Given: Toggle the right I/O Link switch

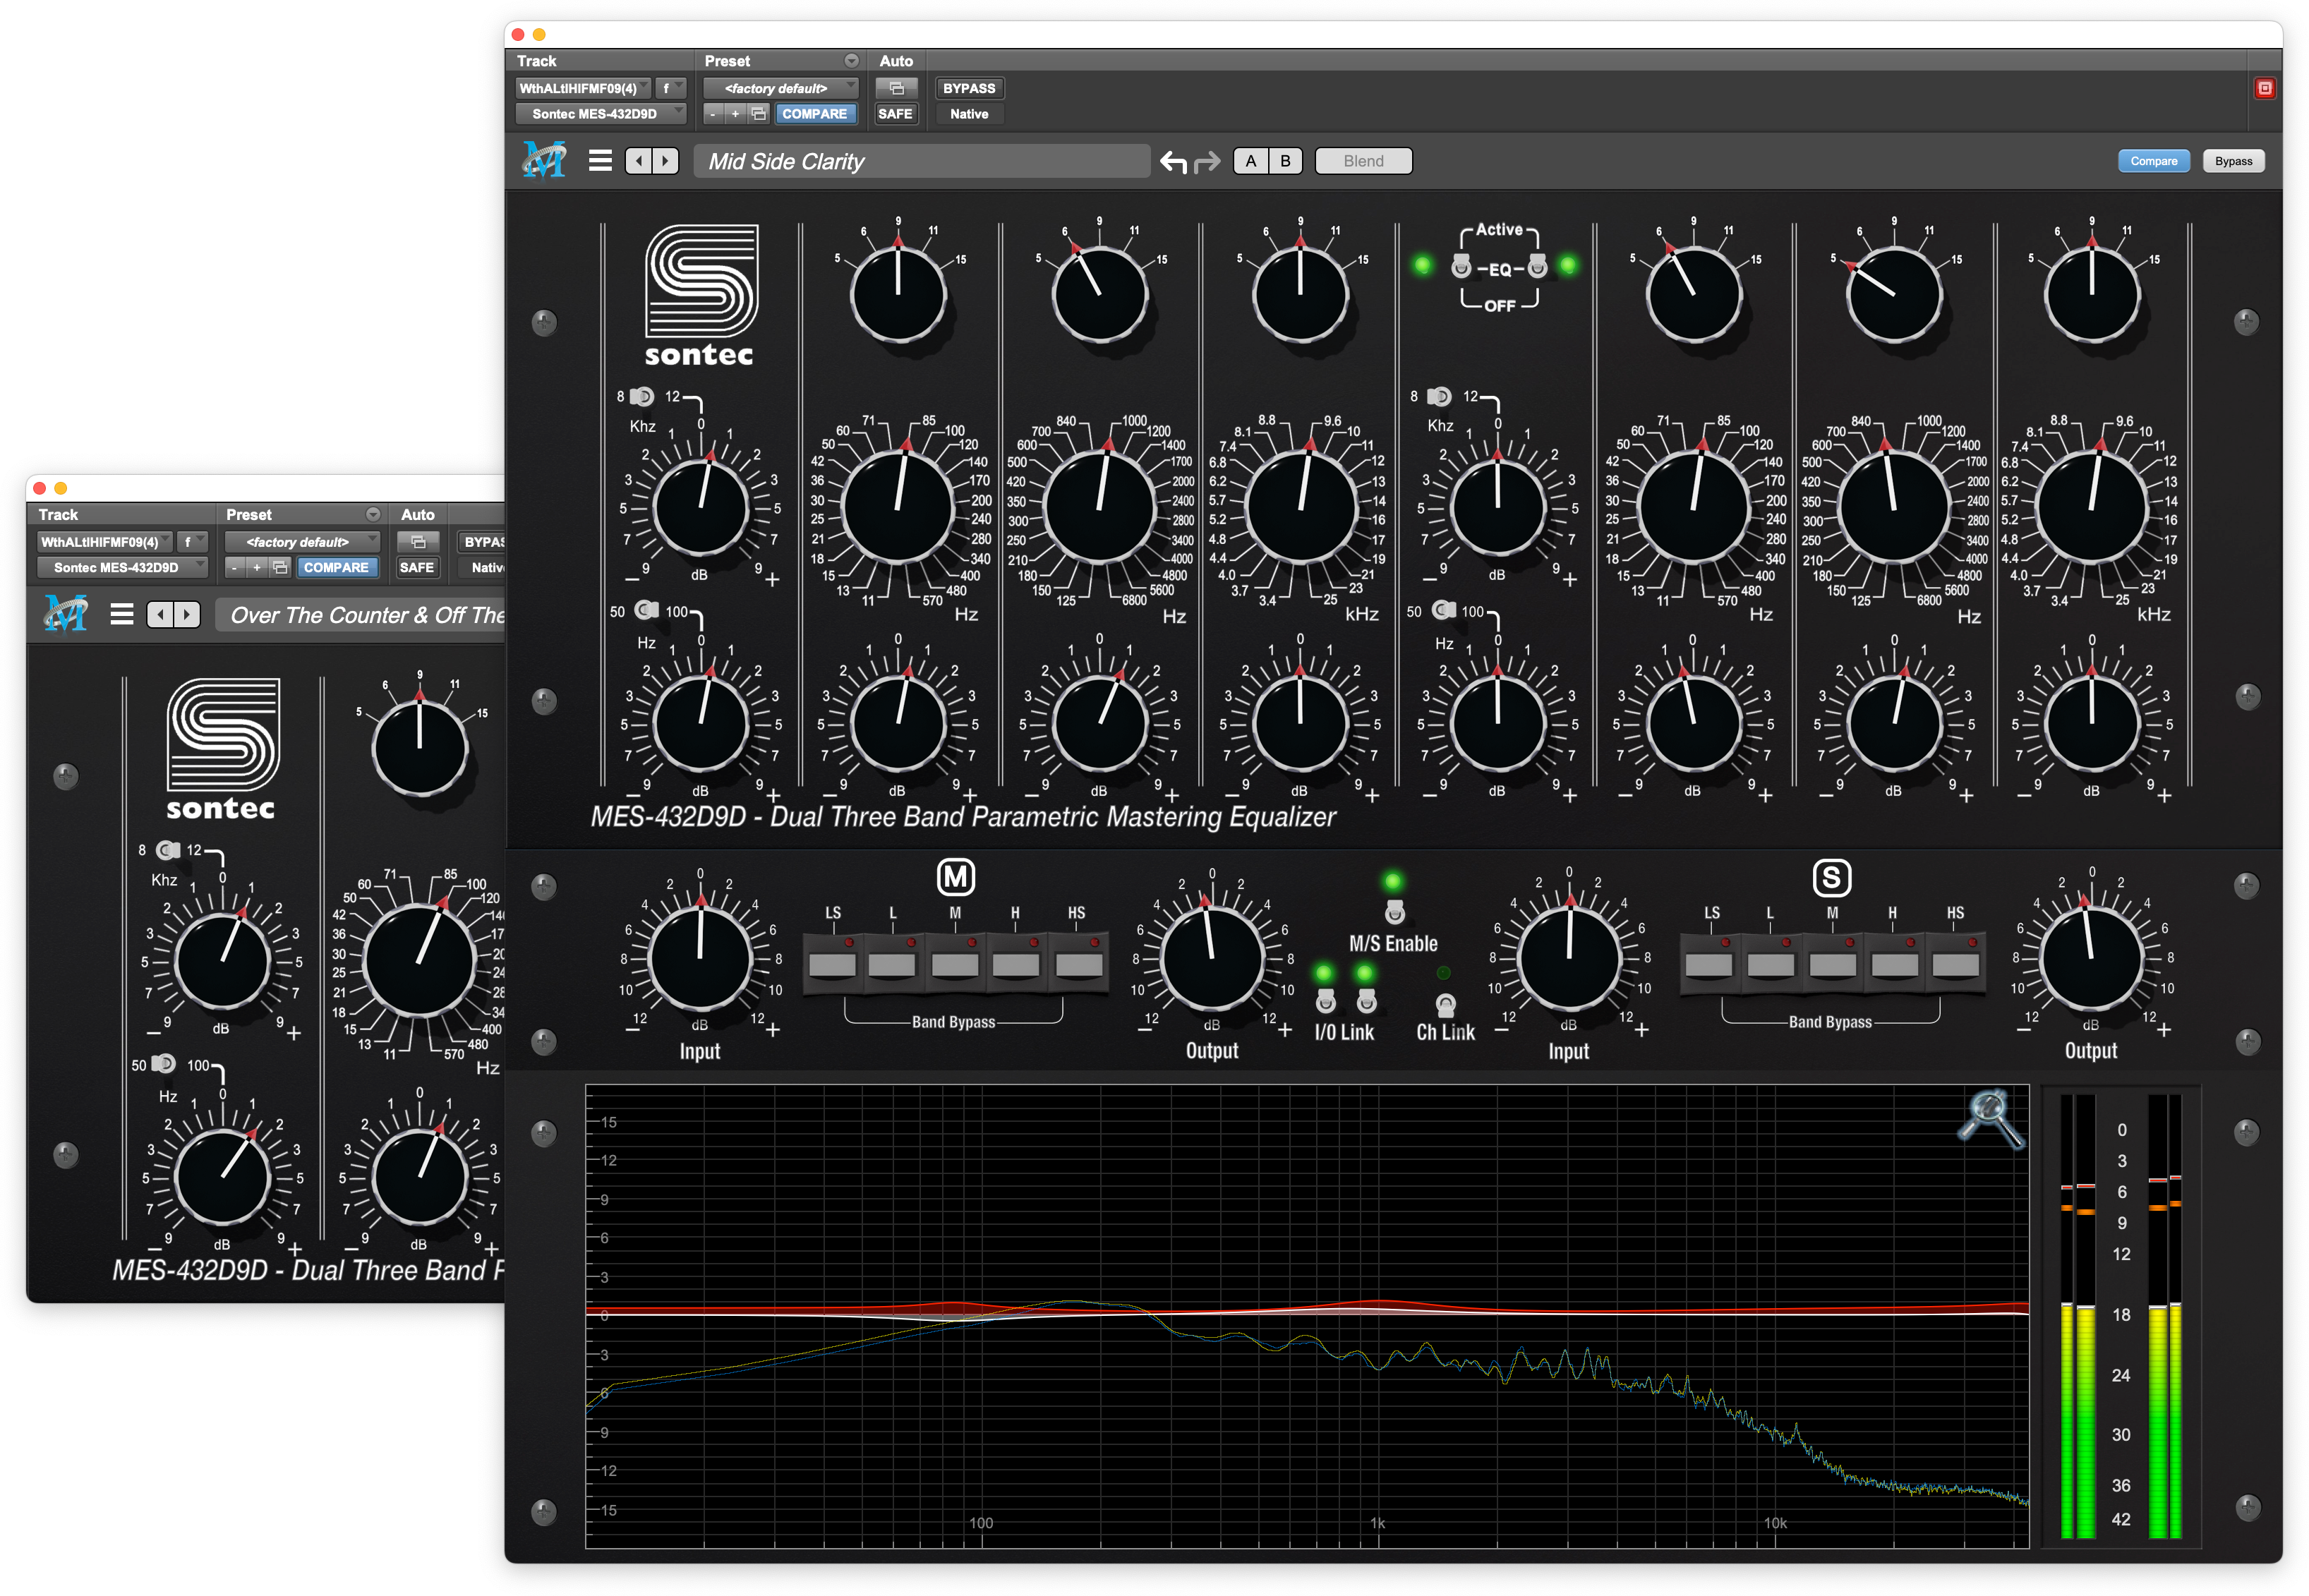Looking at the screenshot, I should pyautogui.click(x=1366, y=1000).
